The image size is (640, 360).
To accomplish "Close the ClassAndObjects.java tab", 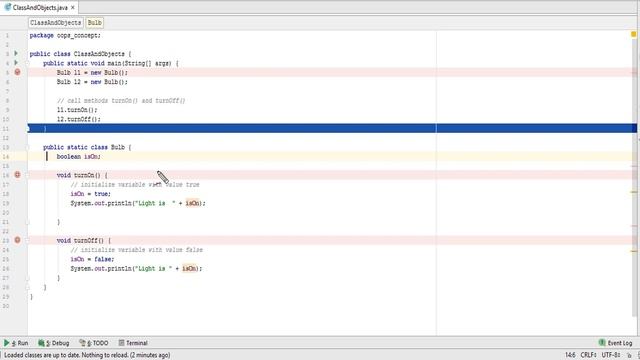I will [73, 7].
